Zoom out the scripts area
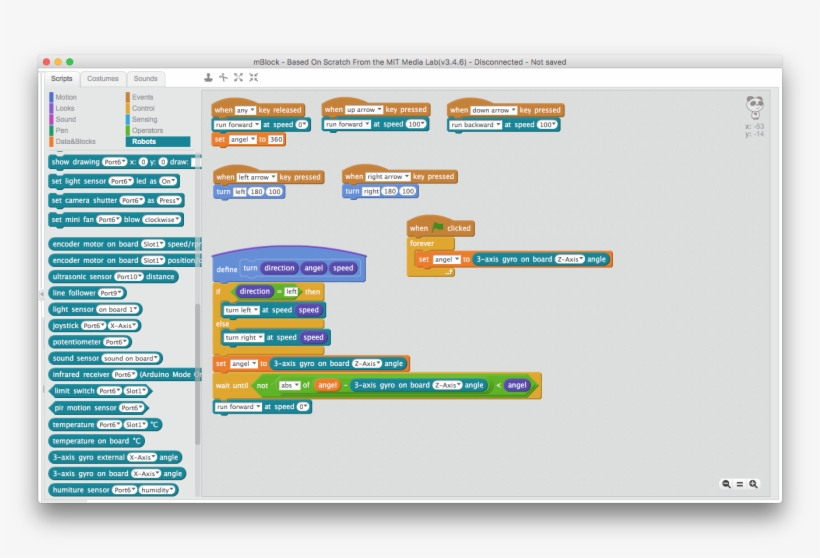Screen dimensions: 820x558 727,484
